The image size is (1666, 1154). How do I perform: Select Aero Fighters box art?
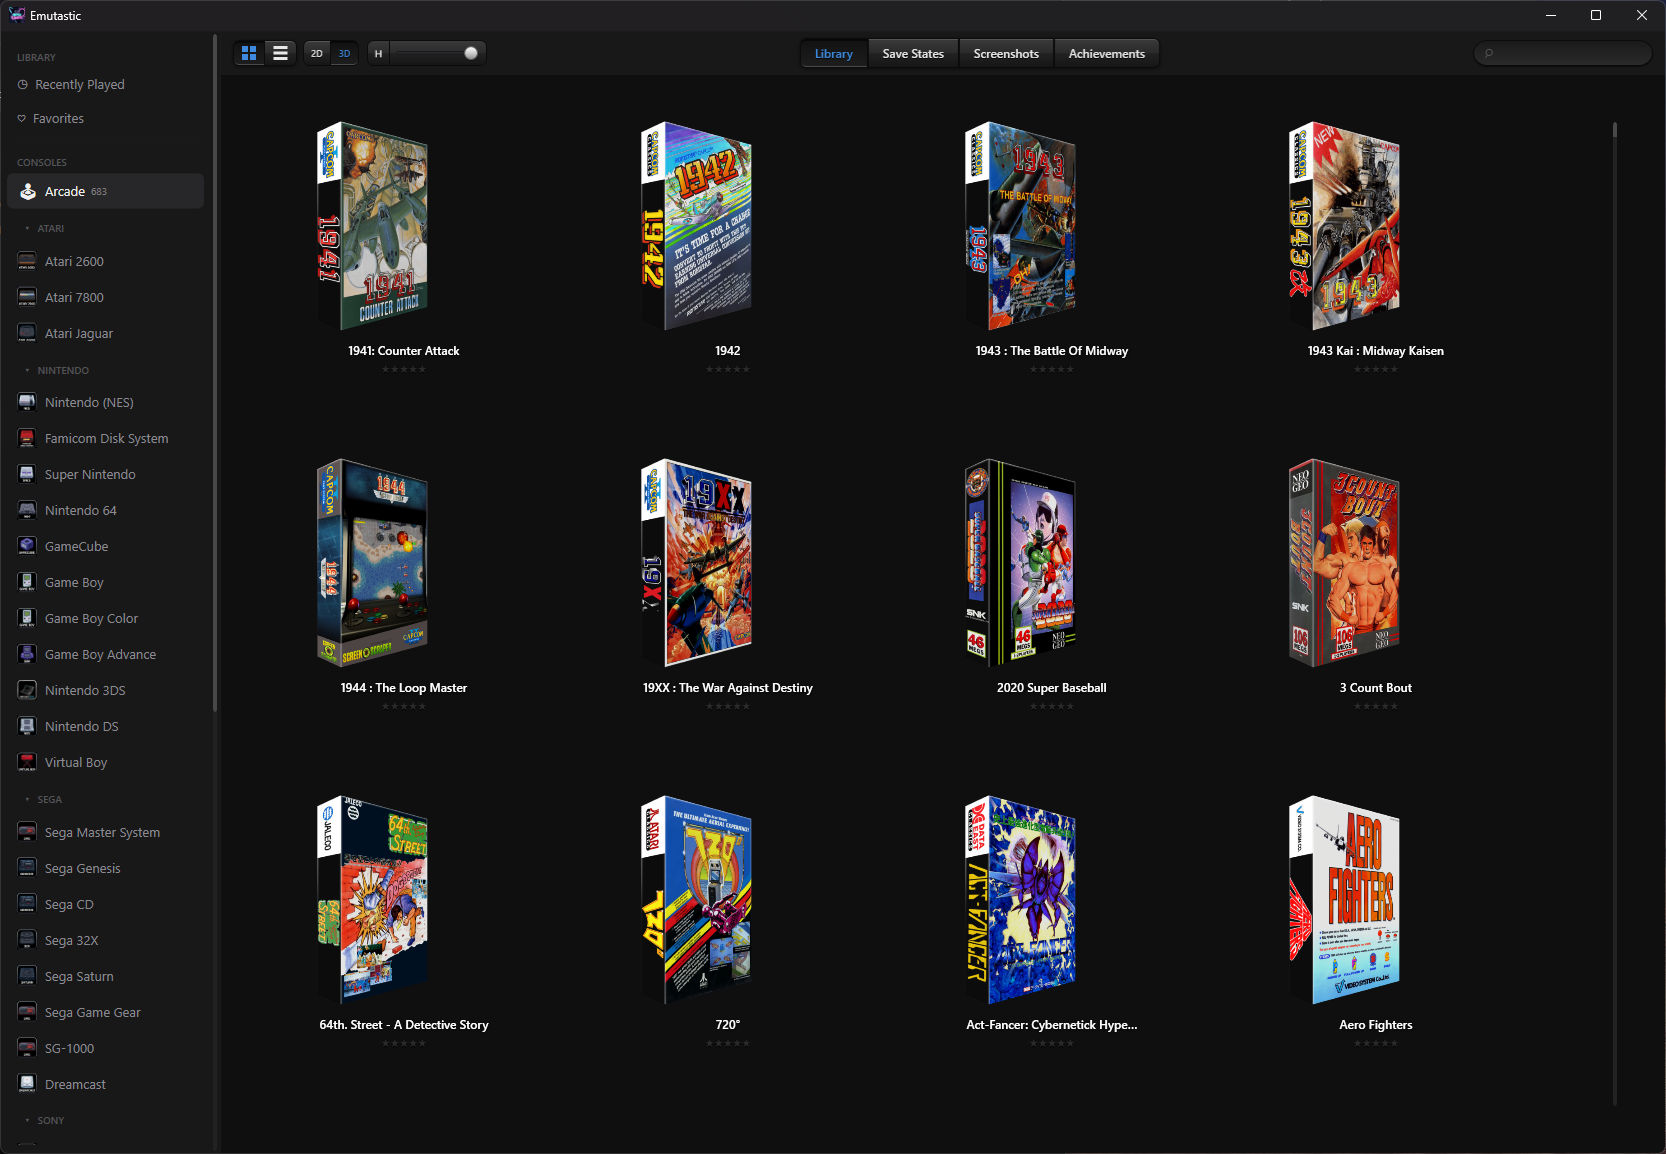(x=1344, y=900)
